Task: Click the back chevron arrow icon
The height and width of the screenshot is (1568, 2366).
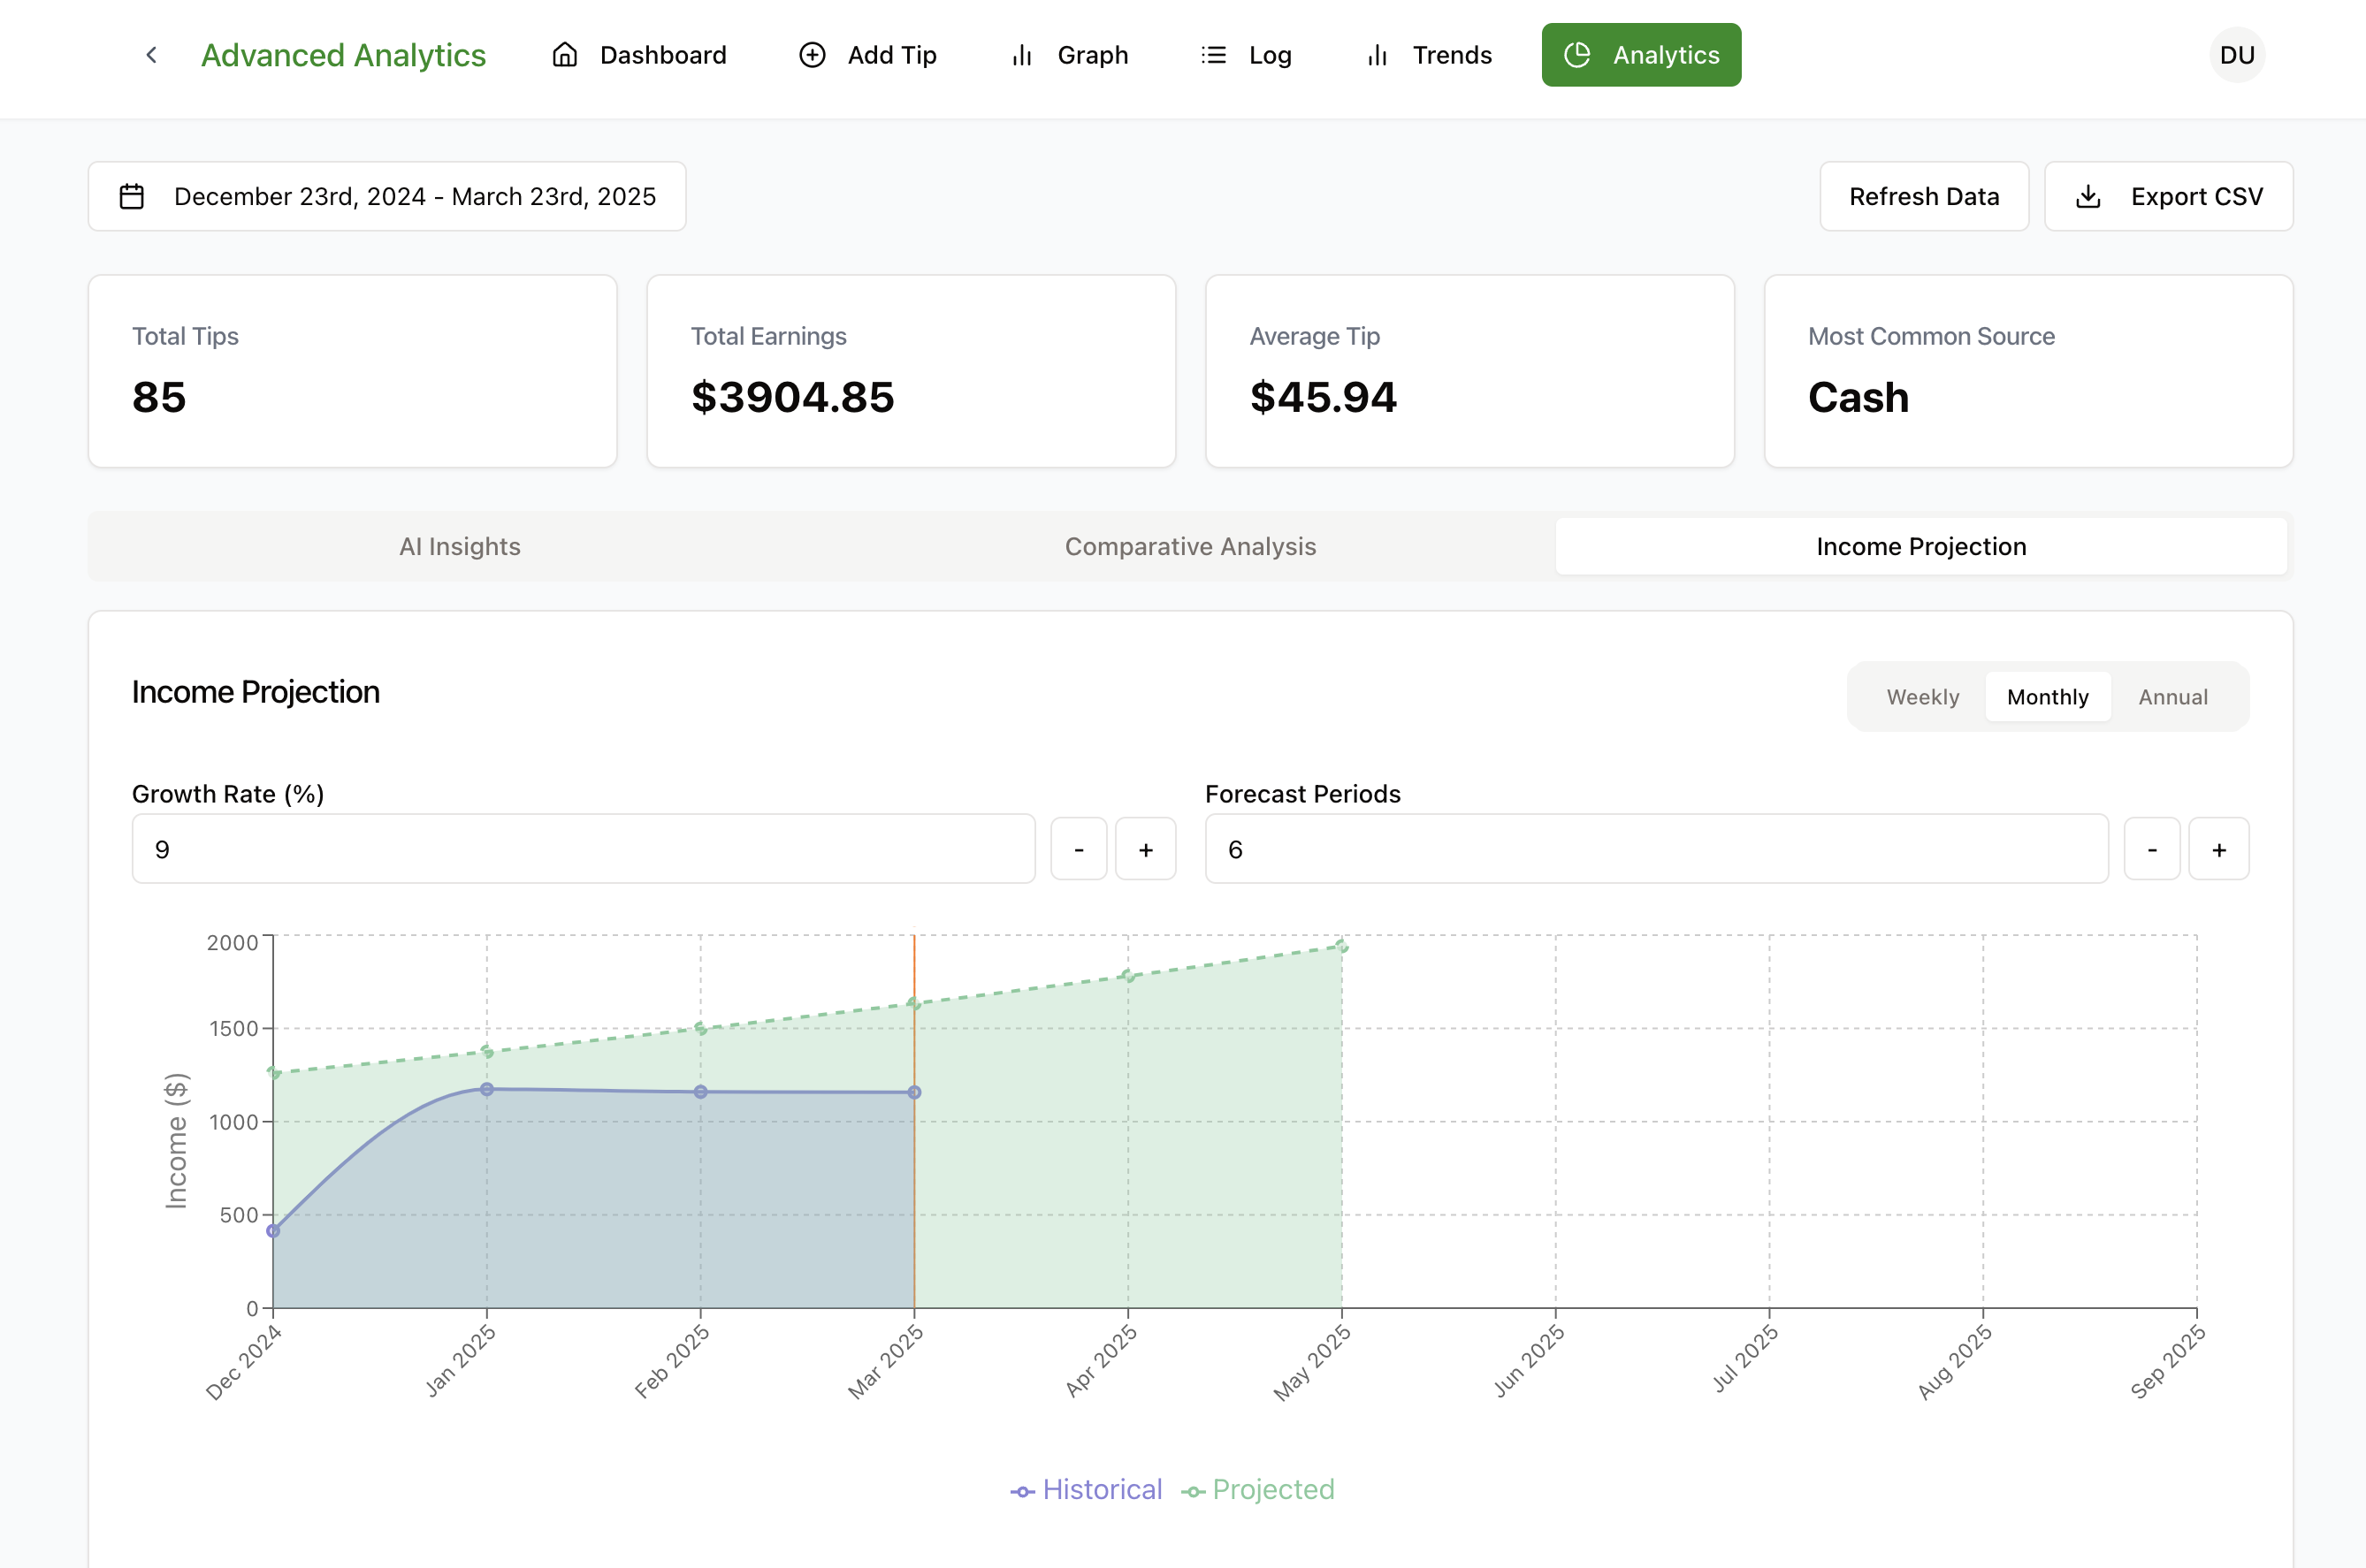Action: coord(151,55)
